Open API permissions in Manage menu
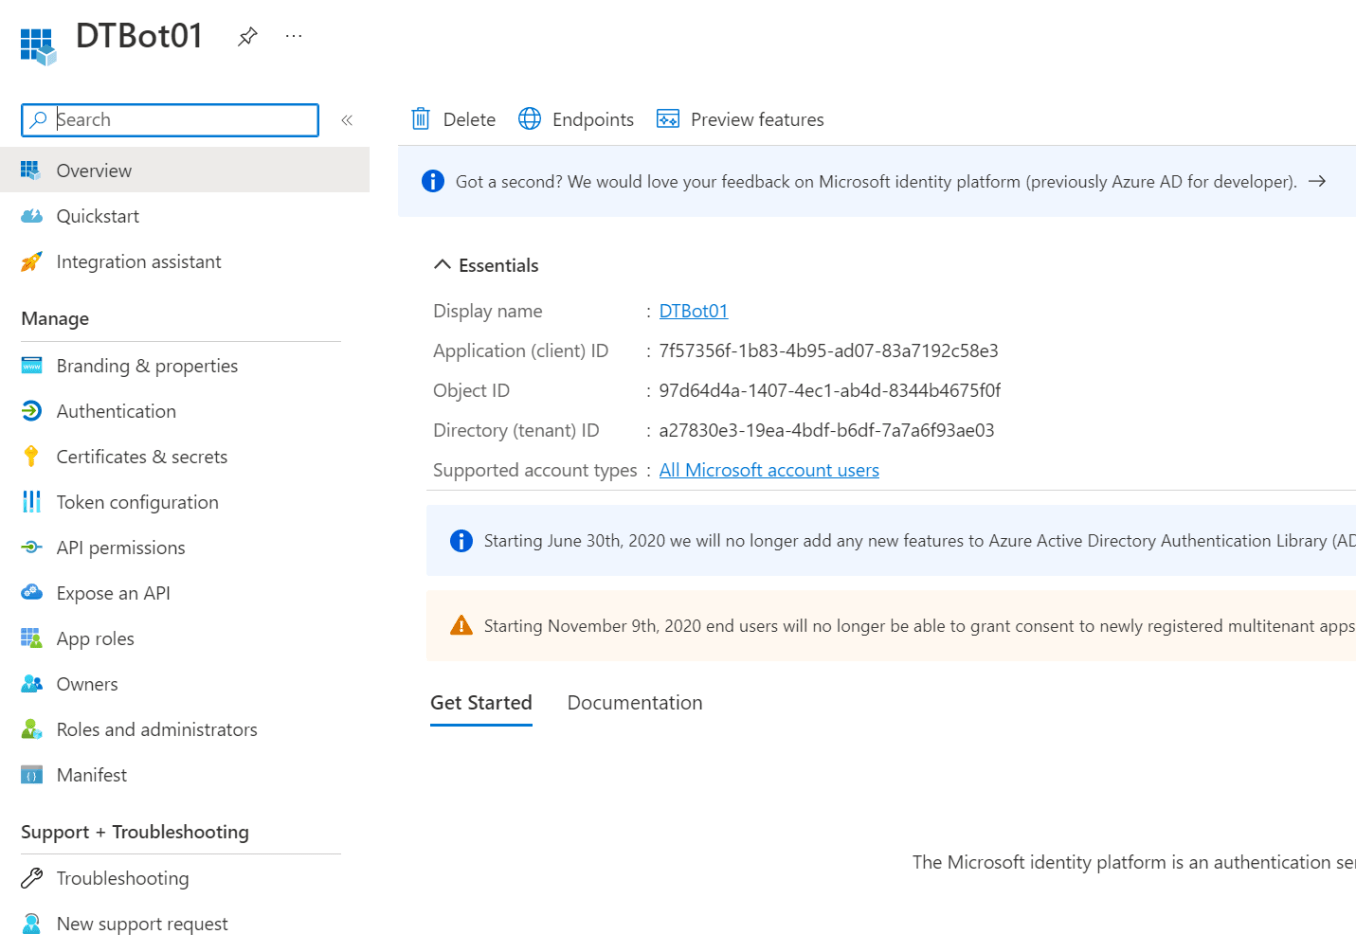The image size is (1356, 952). (x=120, y=548)
